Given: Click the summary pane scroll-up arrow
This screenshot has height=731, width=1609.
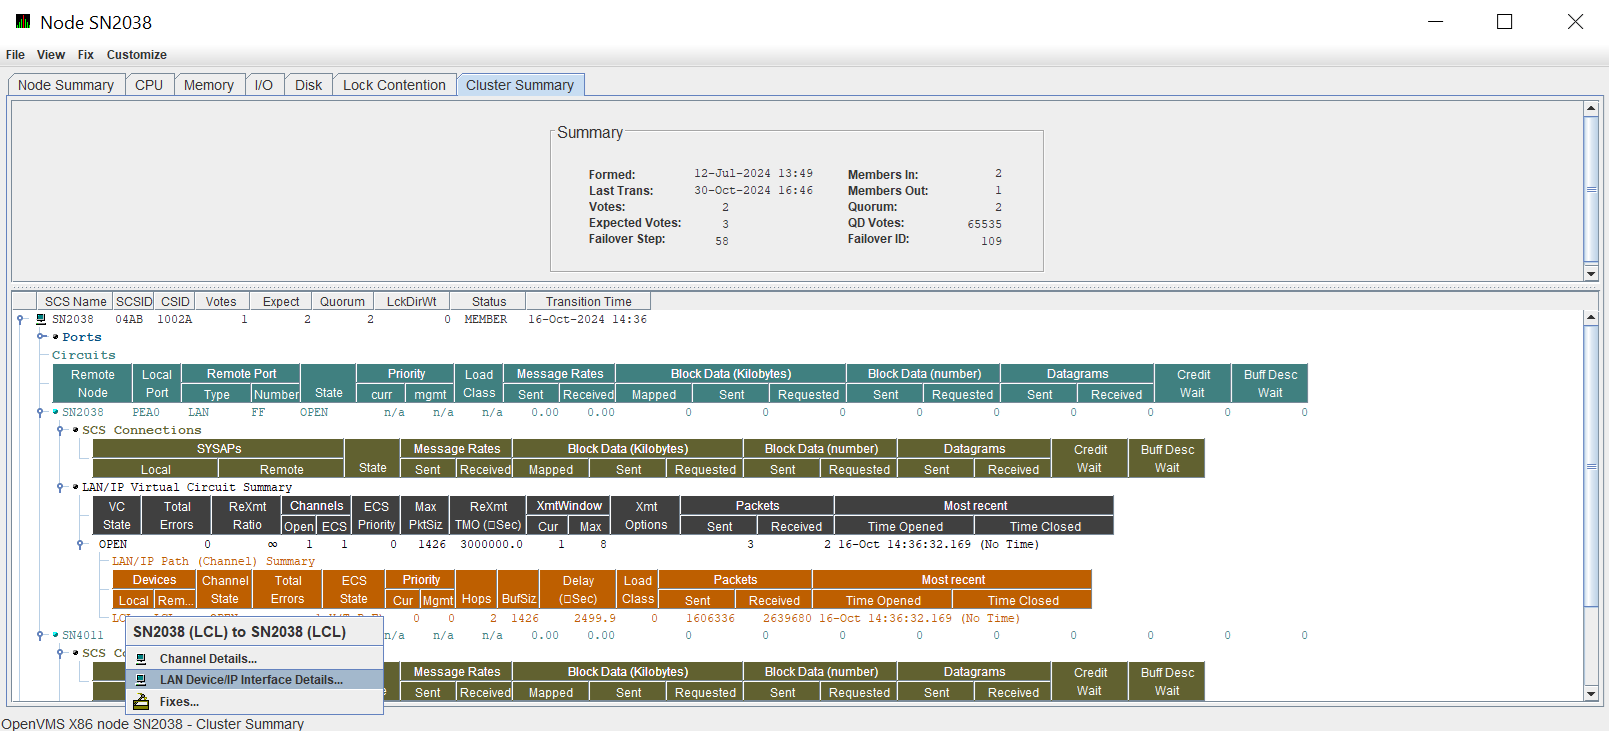Looking at the screenshot, I should 1591,108.
